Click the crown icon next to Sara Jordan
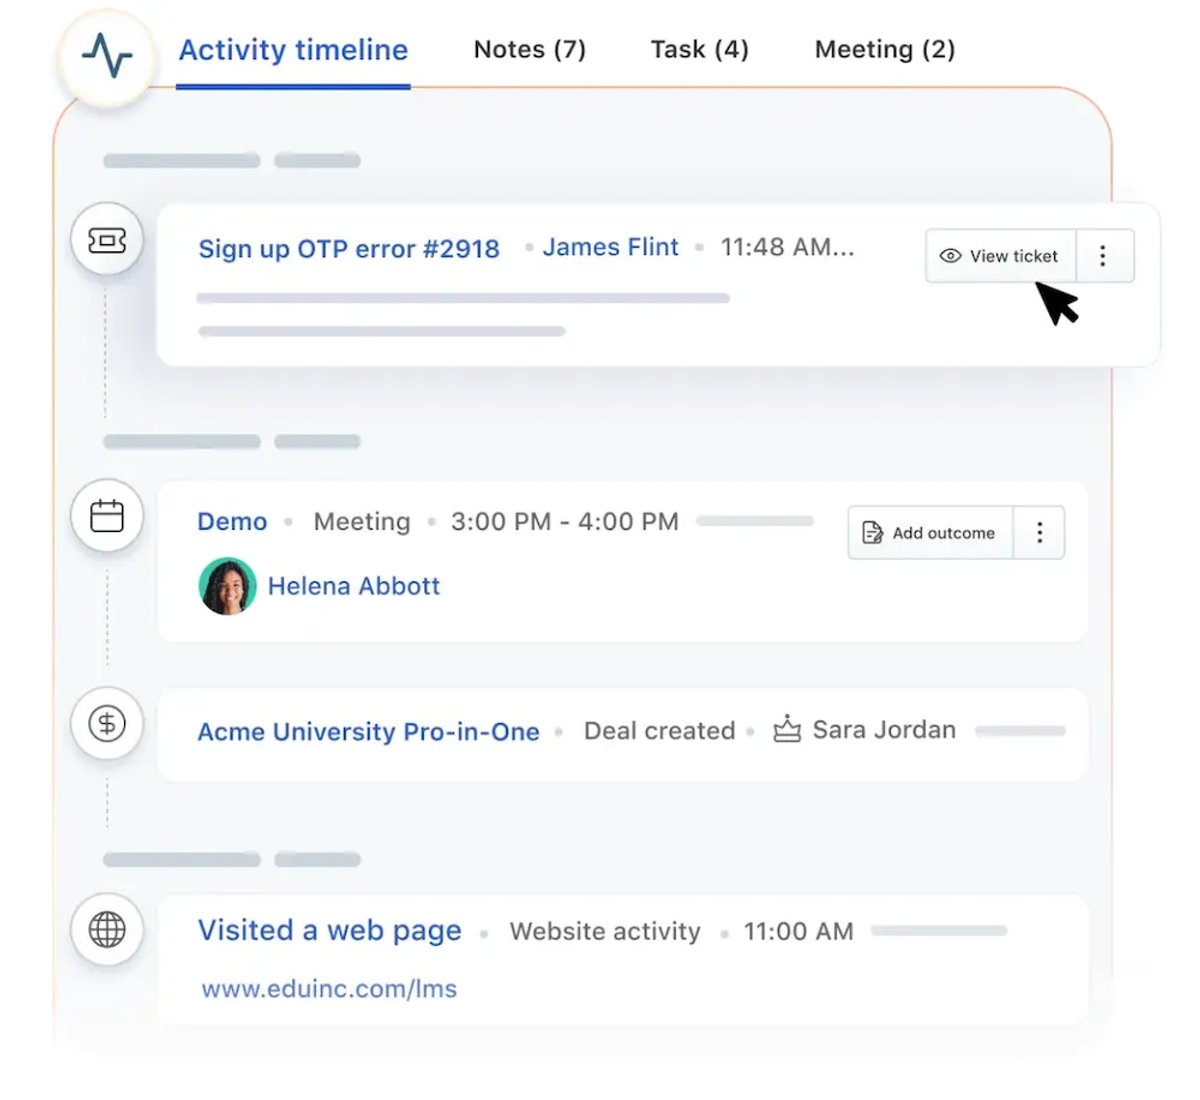 coord(787,729)
